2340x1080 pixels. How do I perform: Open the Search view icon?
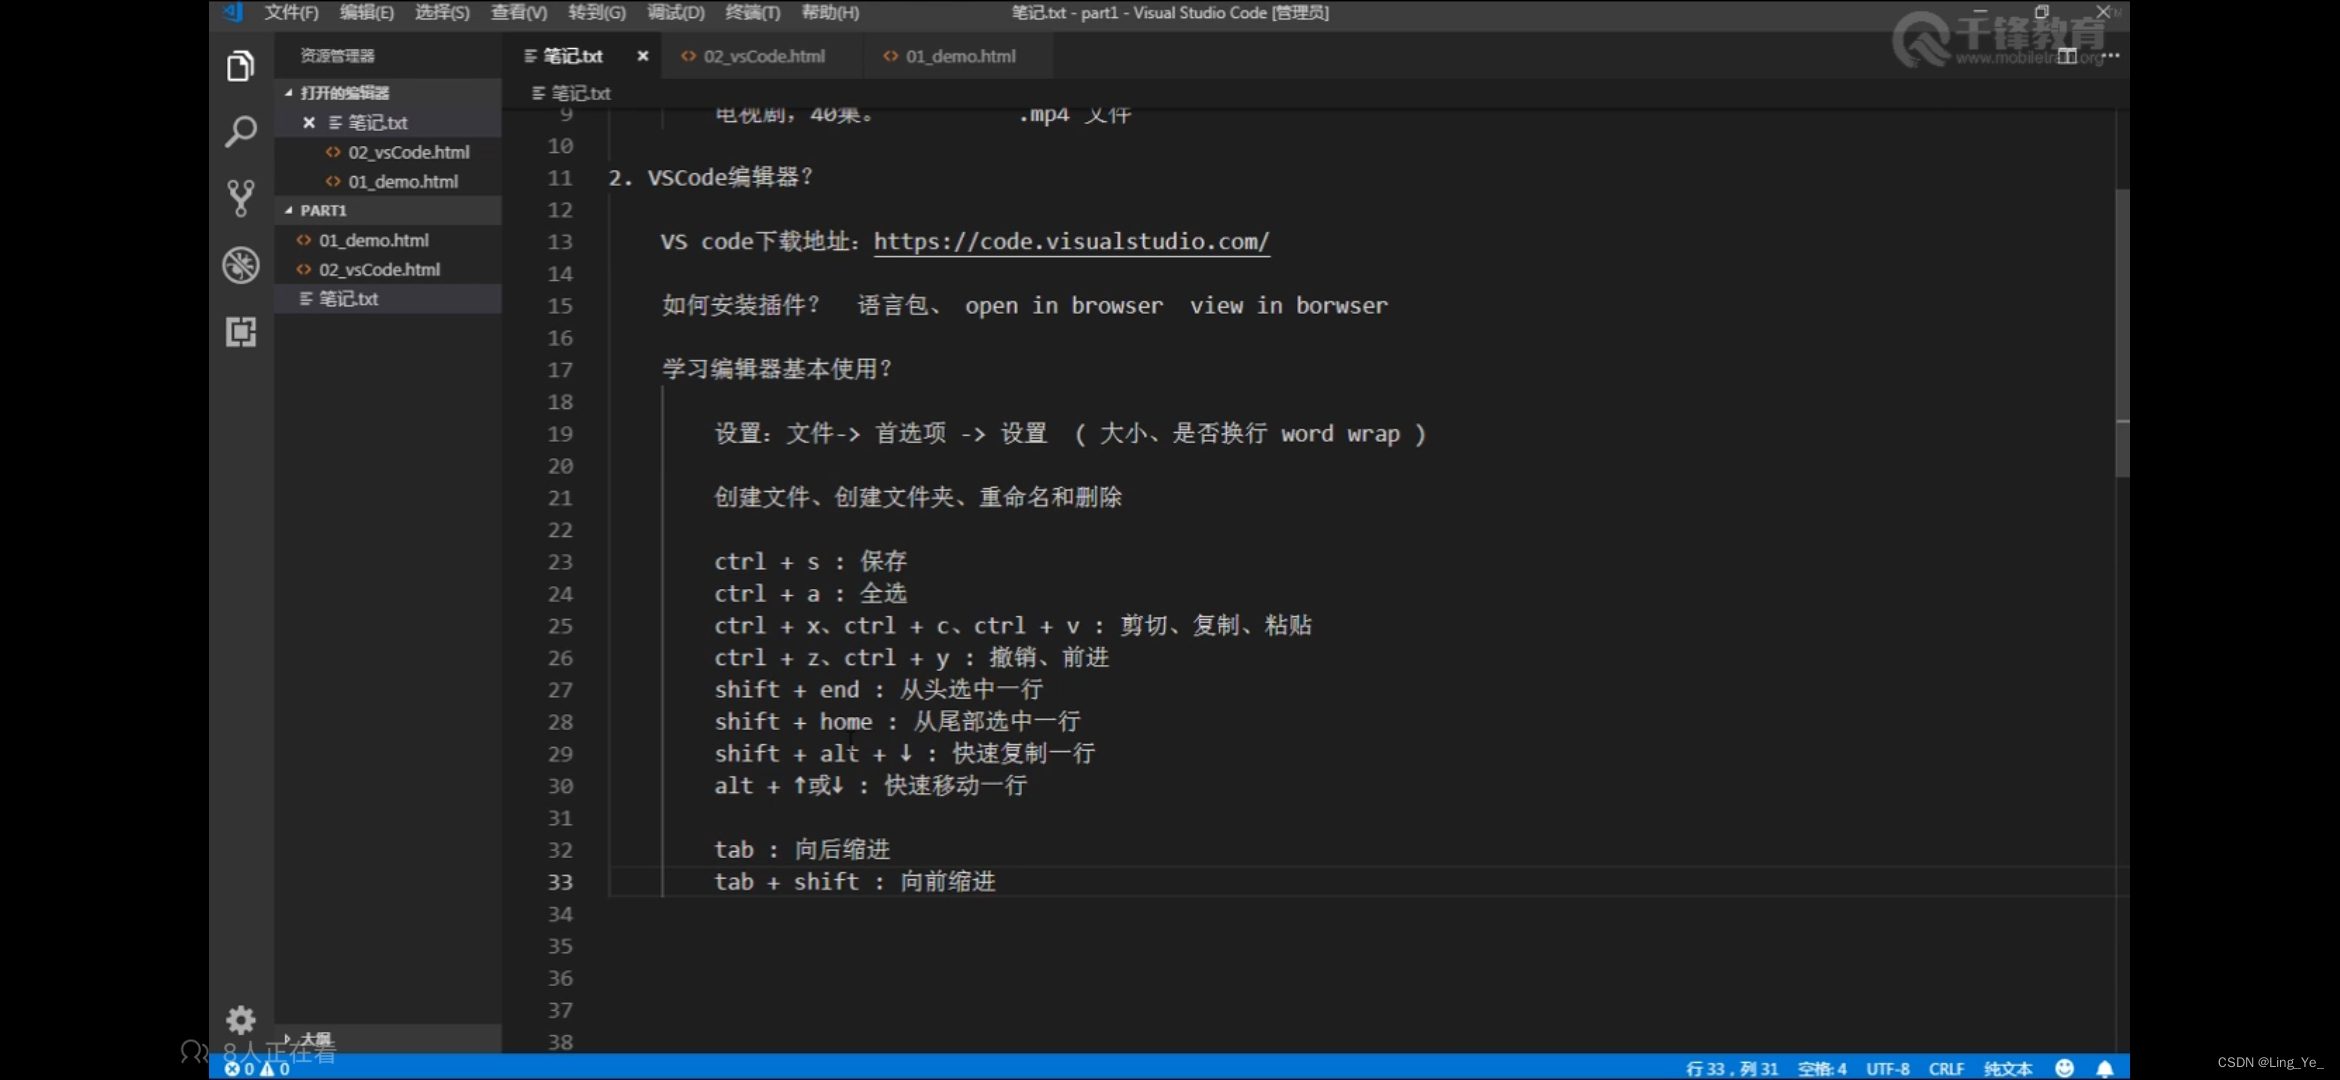click(240, 131)
